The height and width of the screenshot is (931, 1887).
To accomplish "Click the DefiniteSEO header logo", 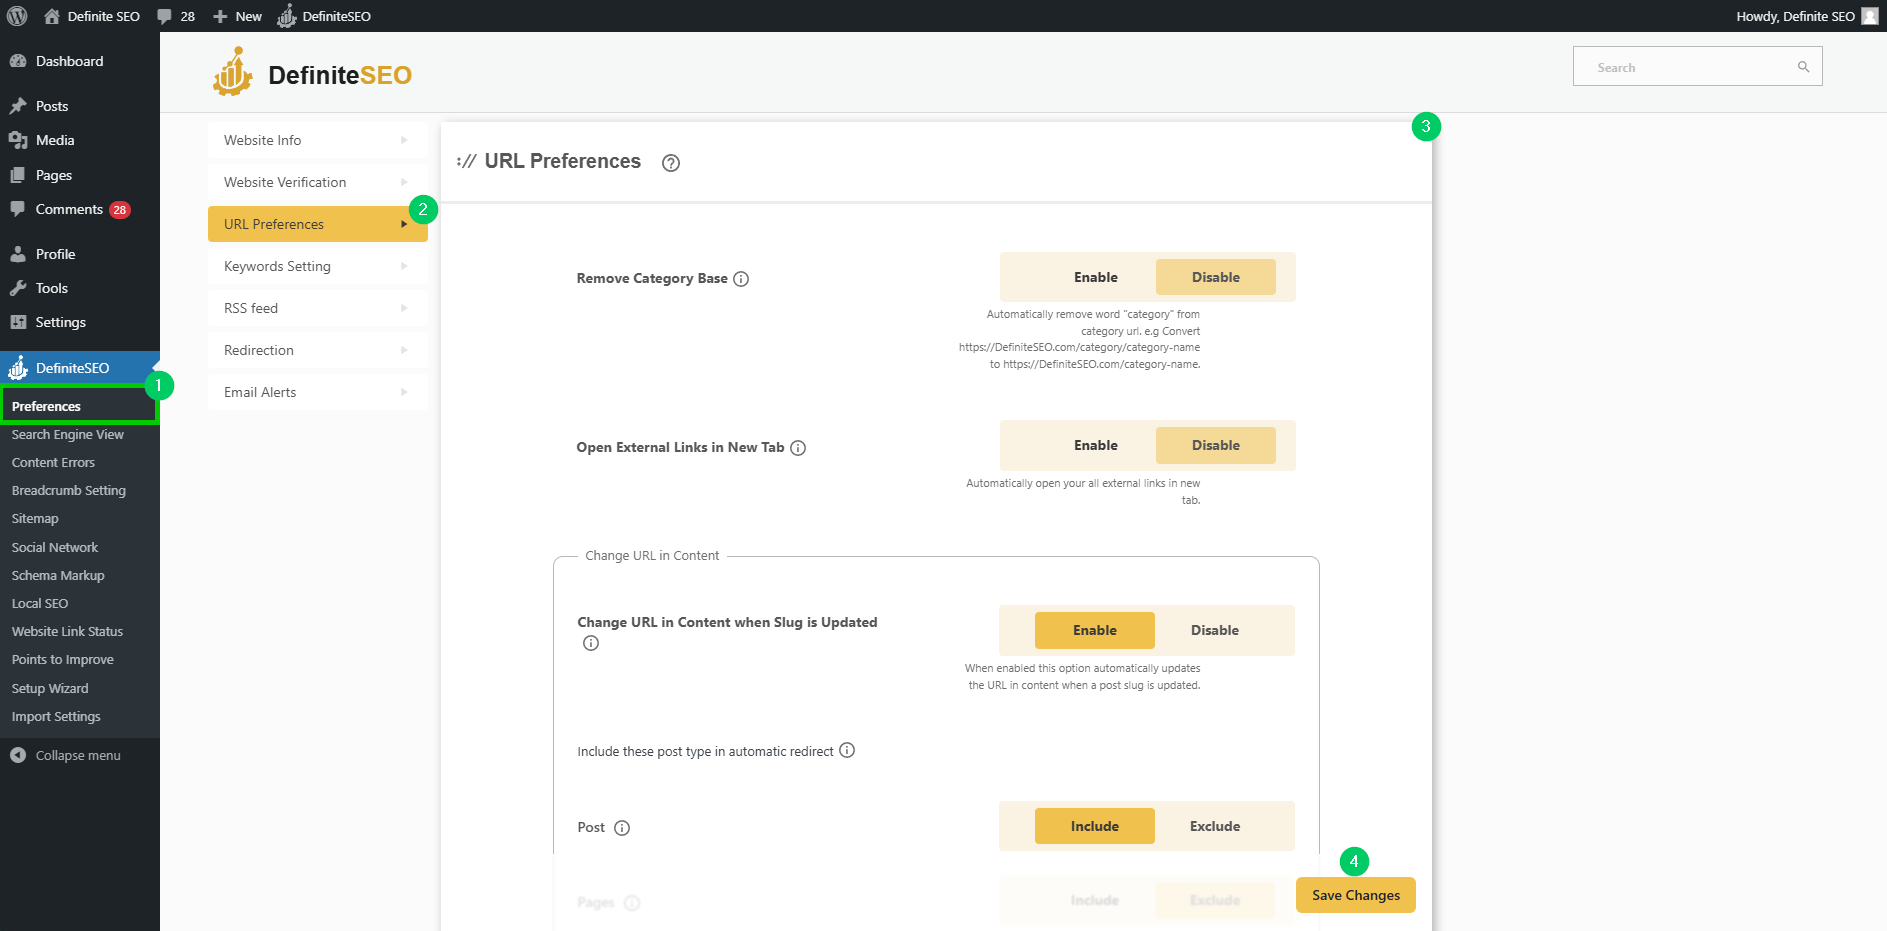I will point(312,73).
